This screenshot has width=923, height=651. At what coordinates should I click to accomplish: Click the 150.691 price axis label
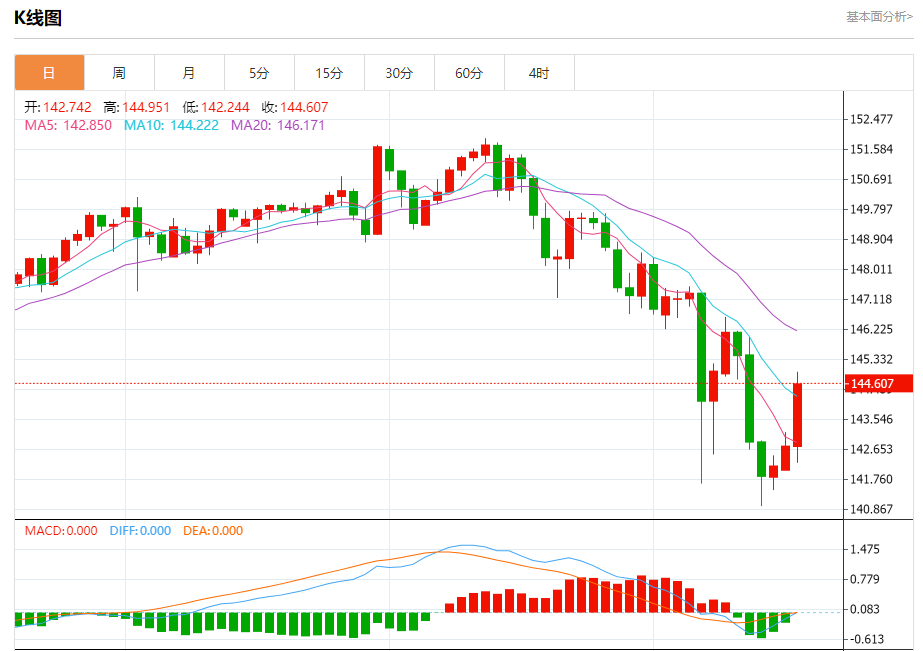click(x=871, y=179)
